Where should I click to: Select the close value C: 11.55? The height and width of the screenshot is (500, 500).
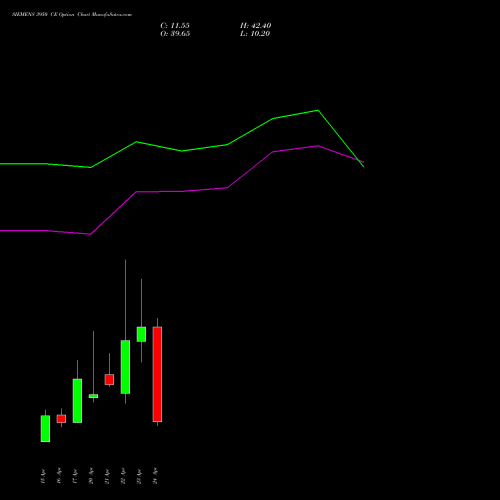(x=175, y=26)
